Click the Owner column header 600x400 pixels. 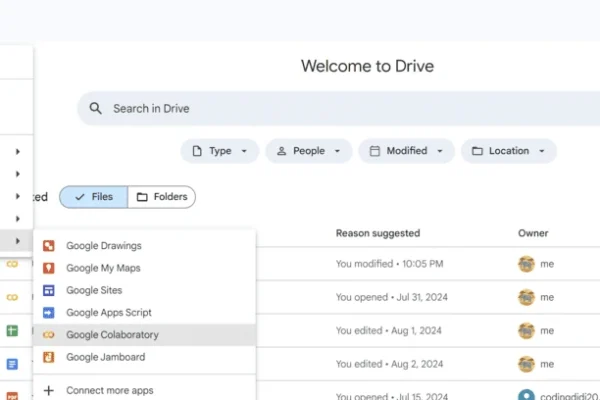tap(533, 233)
